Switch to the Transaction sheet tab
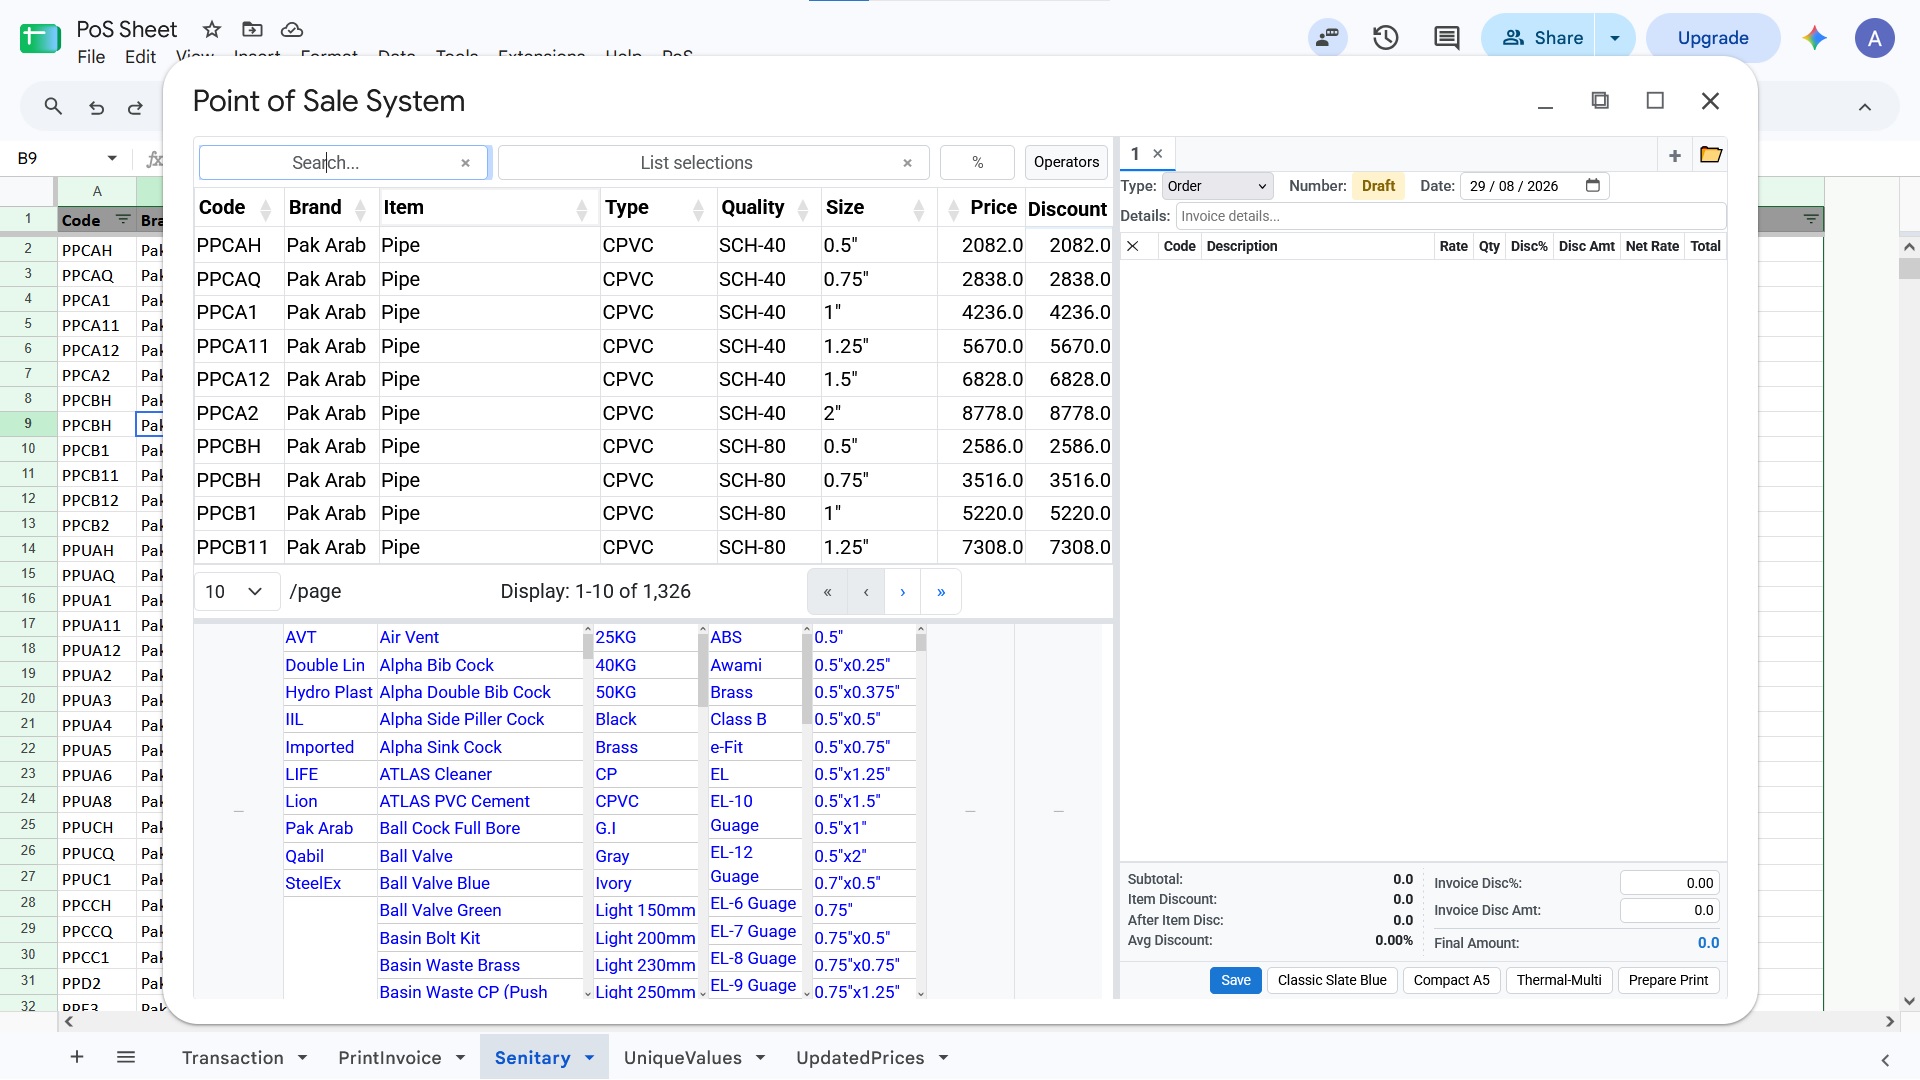1920x1080 pixels. [232, 1058]
